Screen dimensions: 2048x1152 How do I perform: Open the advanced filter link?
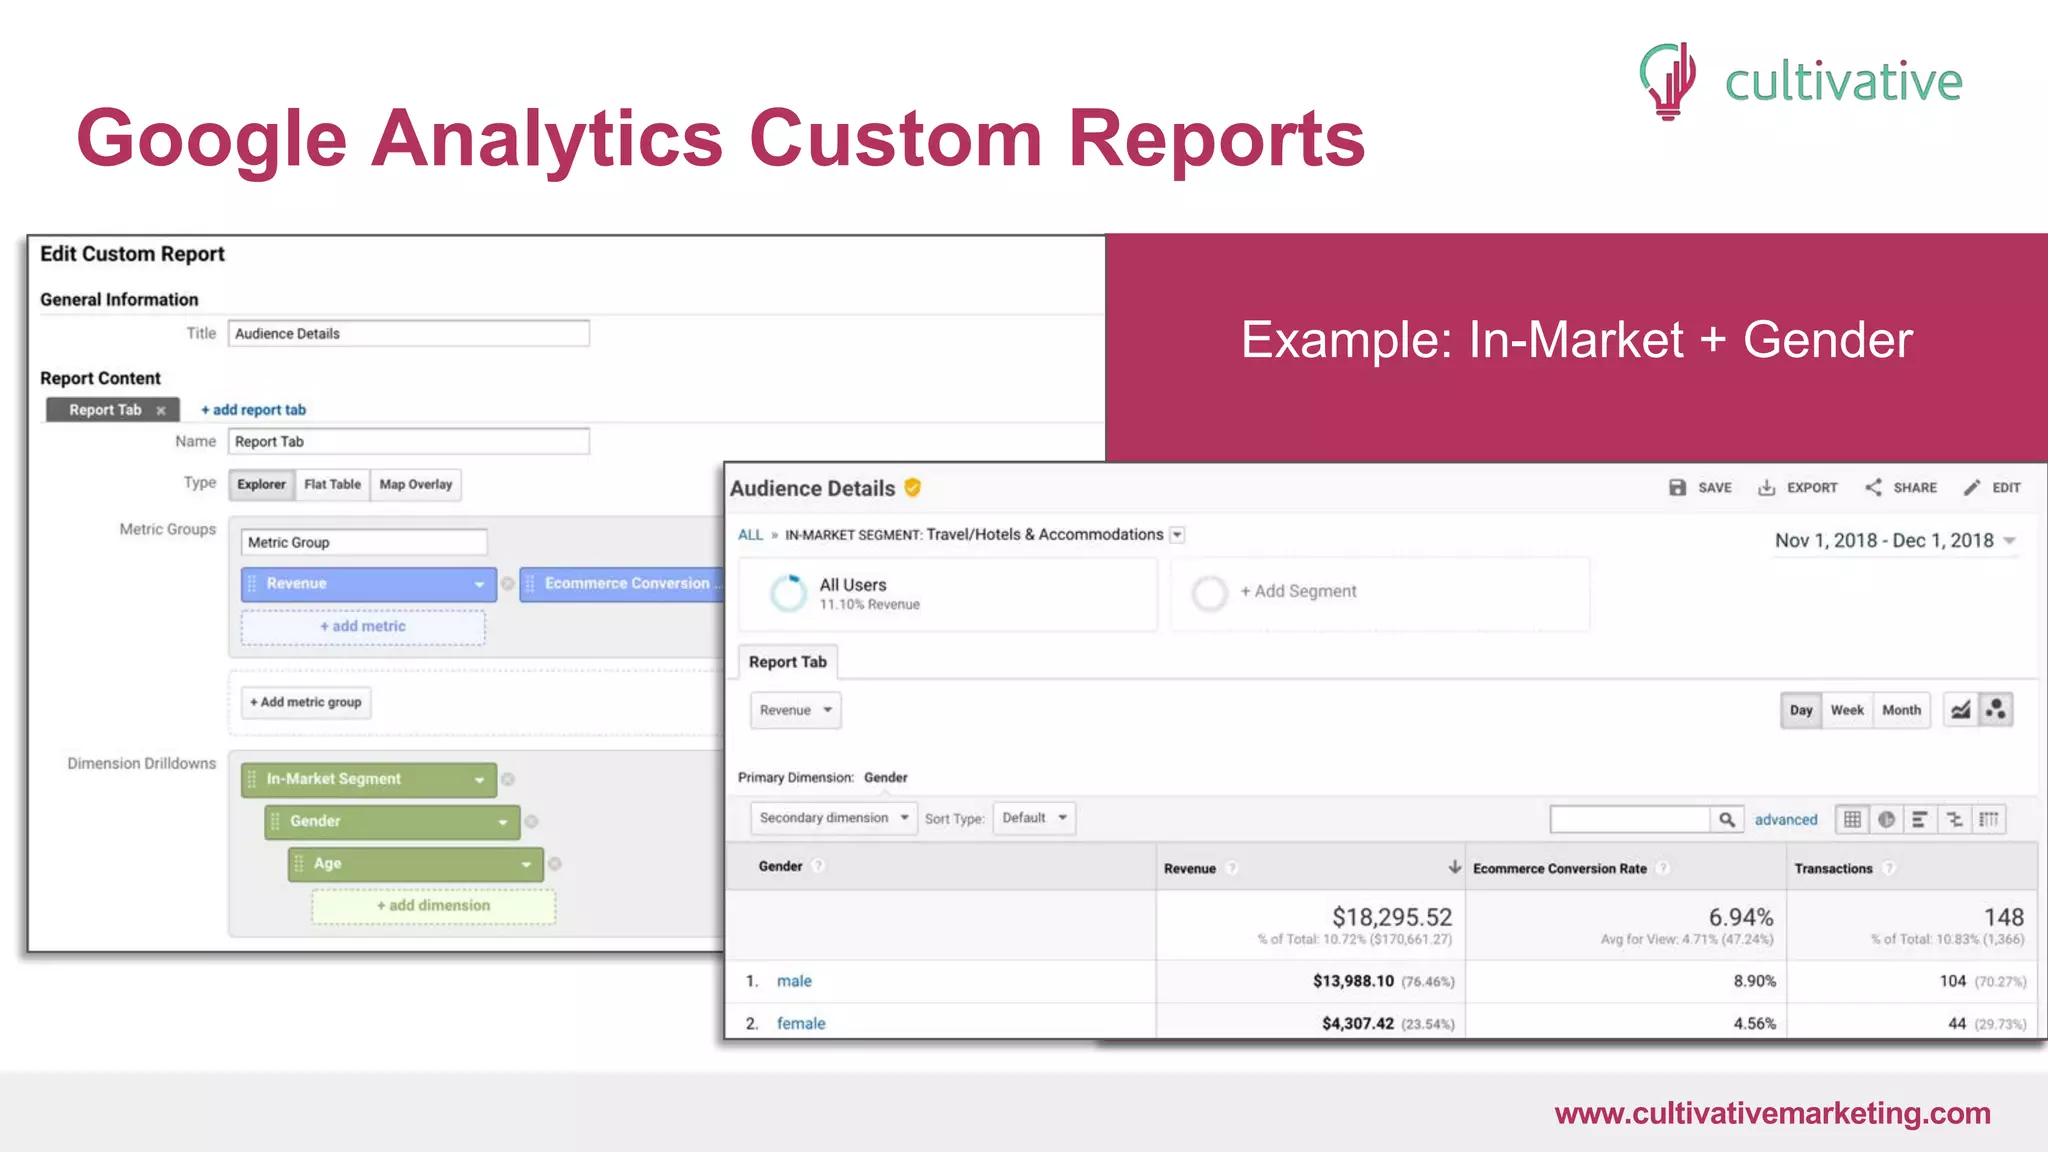(x=1786, y=819)
